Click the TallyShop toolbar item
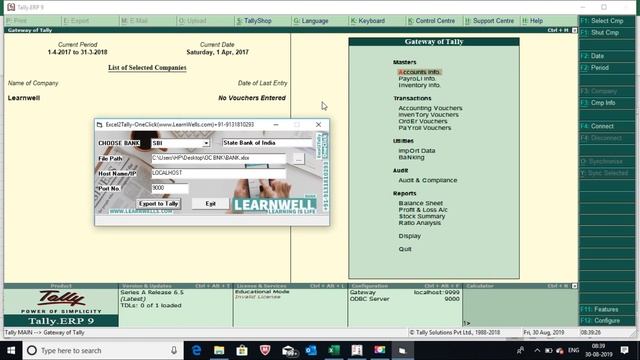 [x=254, y=21]
